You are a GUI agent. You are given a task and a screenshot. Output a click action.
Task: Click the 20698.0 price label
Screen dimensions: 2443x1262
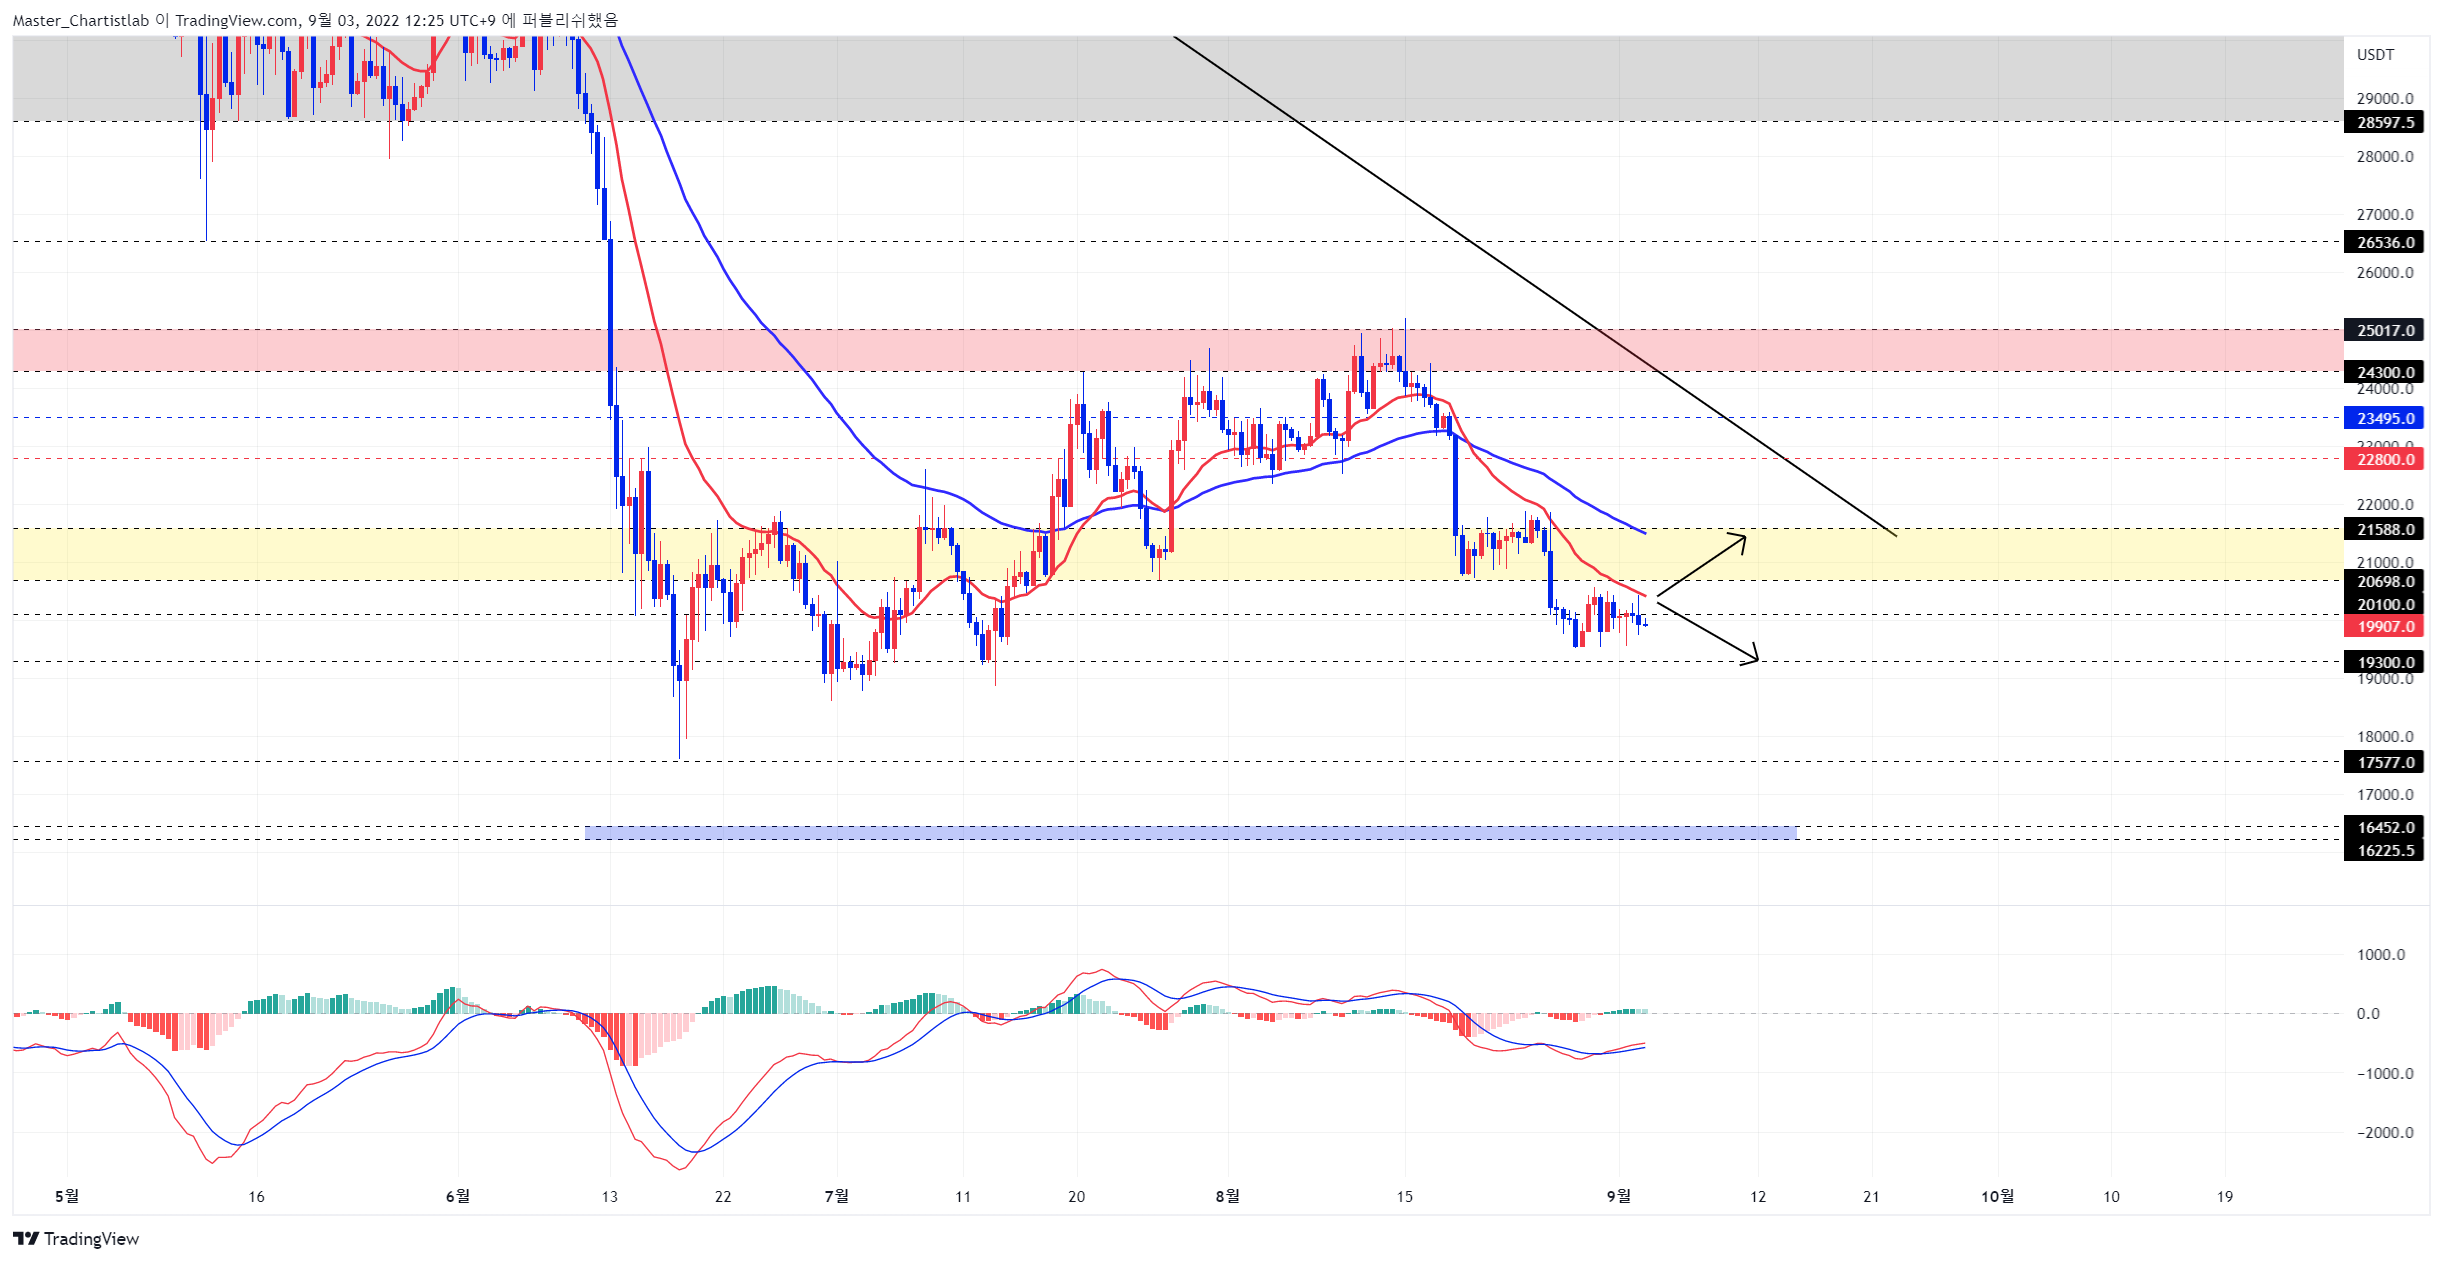point(2383,581)
